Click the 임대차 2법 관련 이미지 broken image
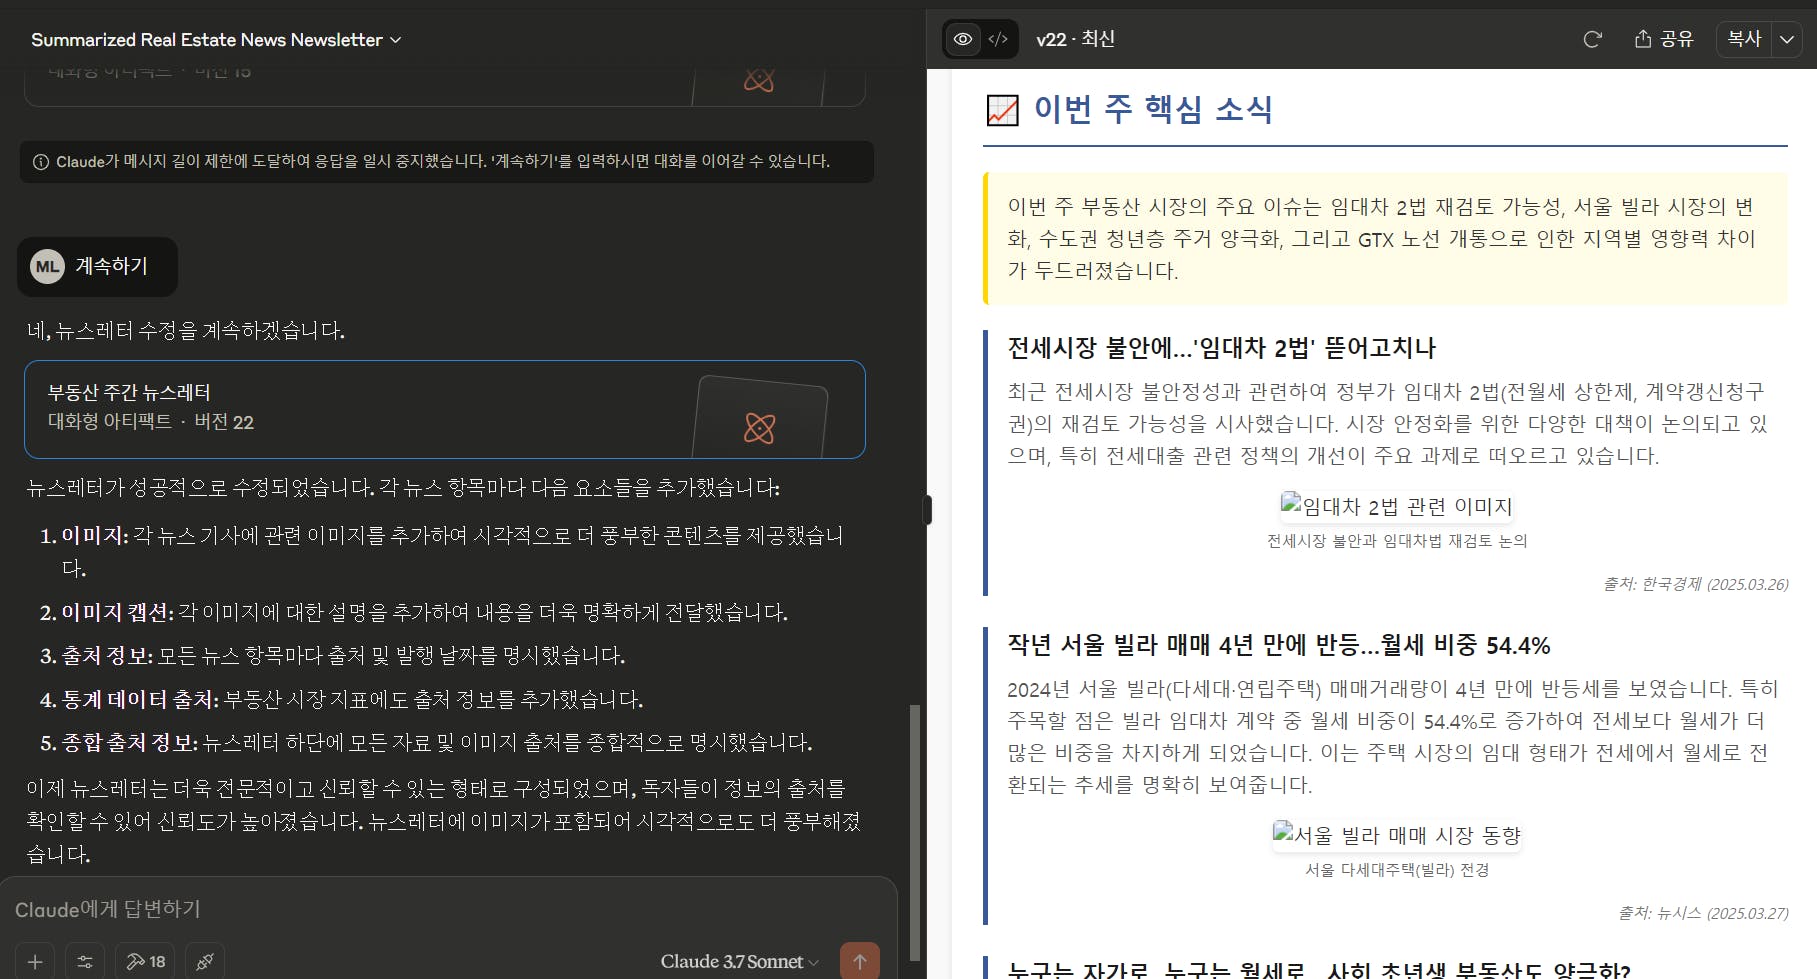1817x979 pixels. [x=1397, y=506]
